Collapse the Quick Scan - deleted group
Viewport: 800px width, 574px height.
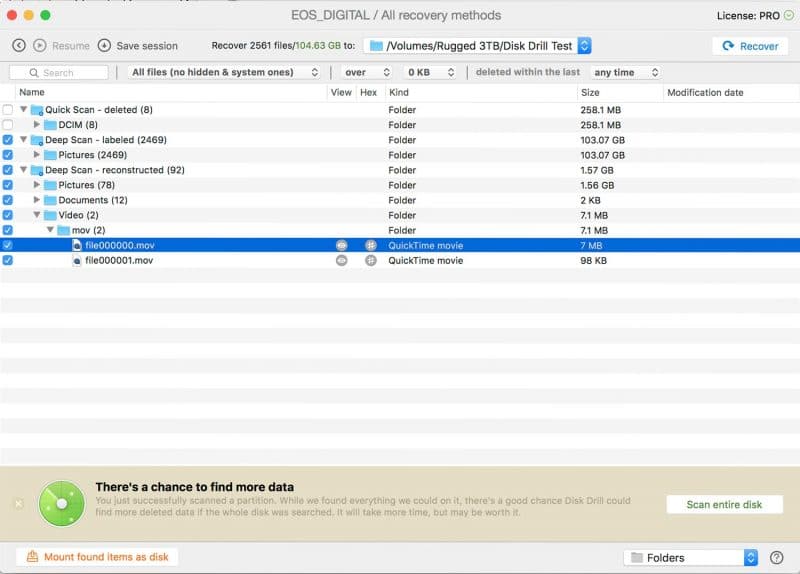click(x=23, y=109)
